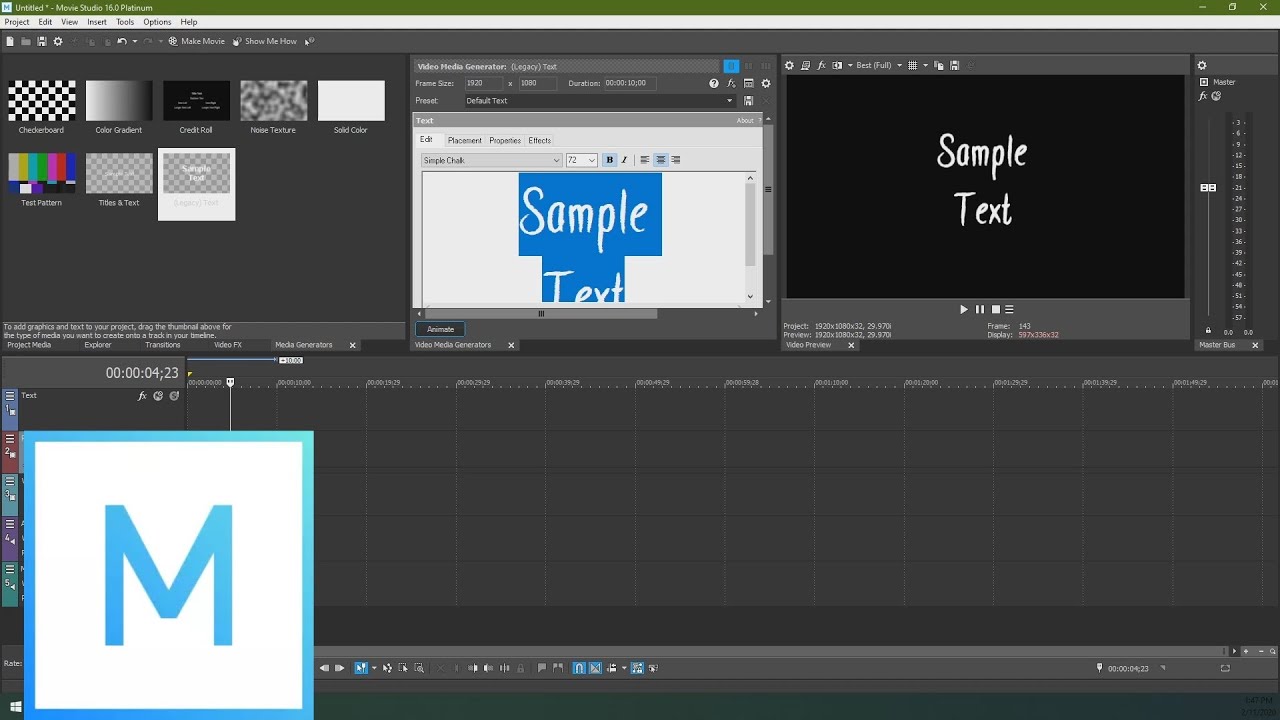Toggle snapping magnet icon in timeline toolbar
The image size is (1280, 720).
click(579, 668)
